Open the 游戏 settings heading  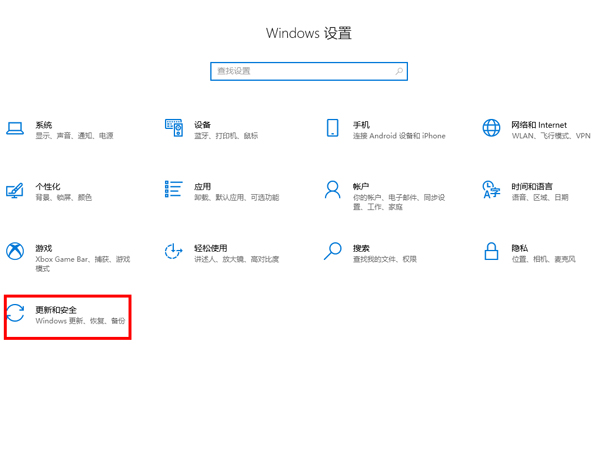click(x=44, y=248)
